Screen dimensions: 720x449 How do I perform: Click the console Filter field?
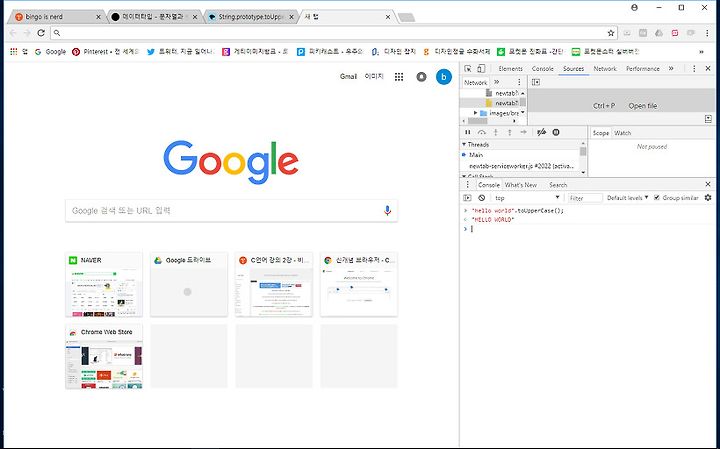click(585, 198)
